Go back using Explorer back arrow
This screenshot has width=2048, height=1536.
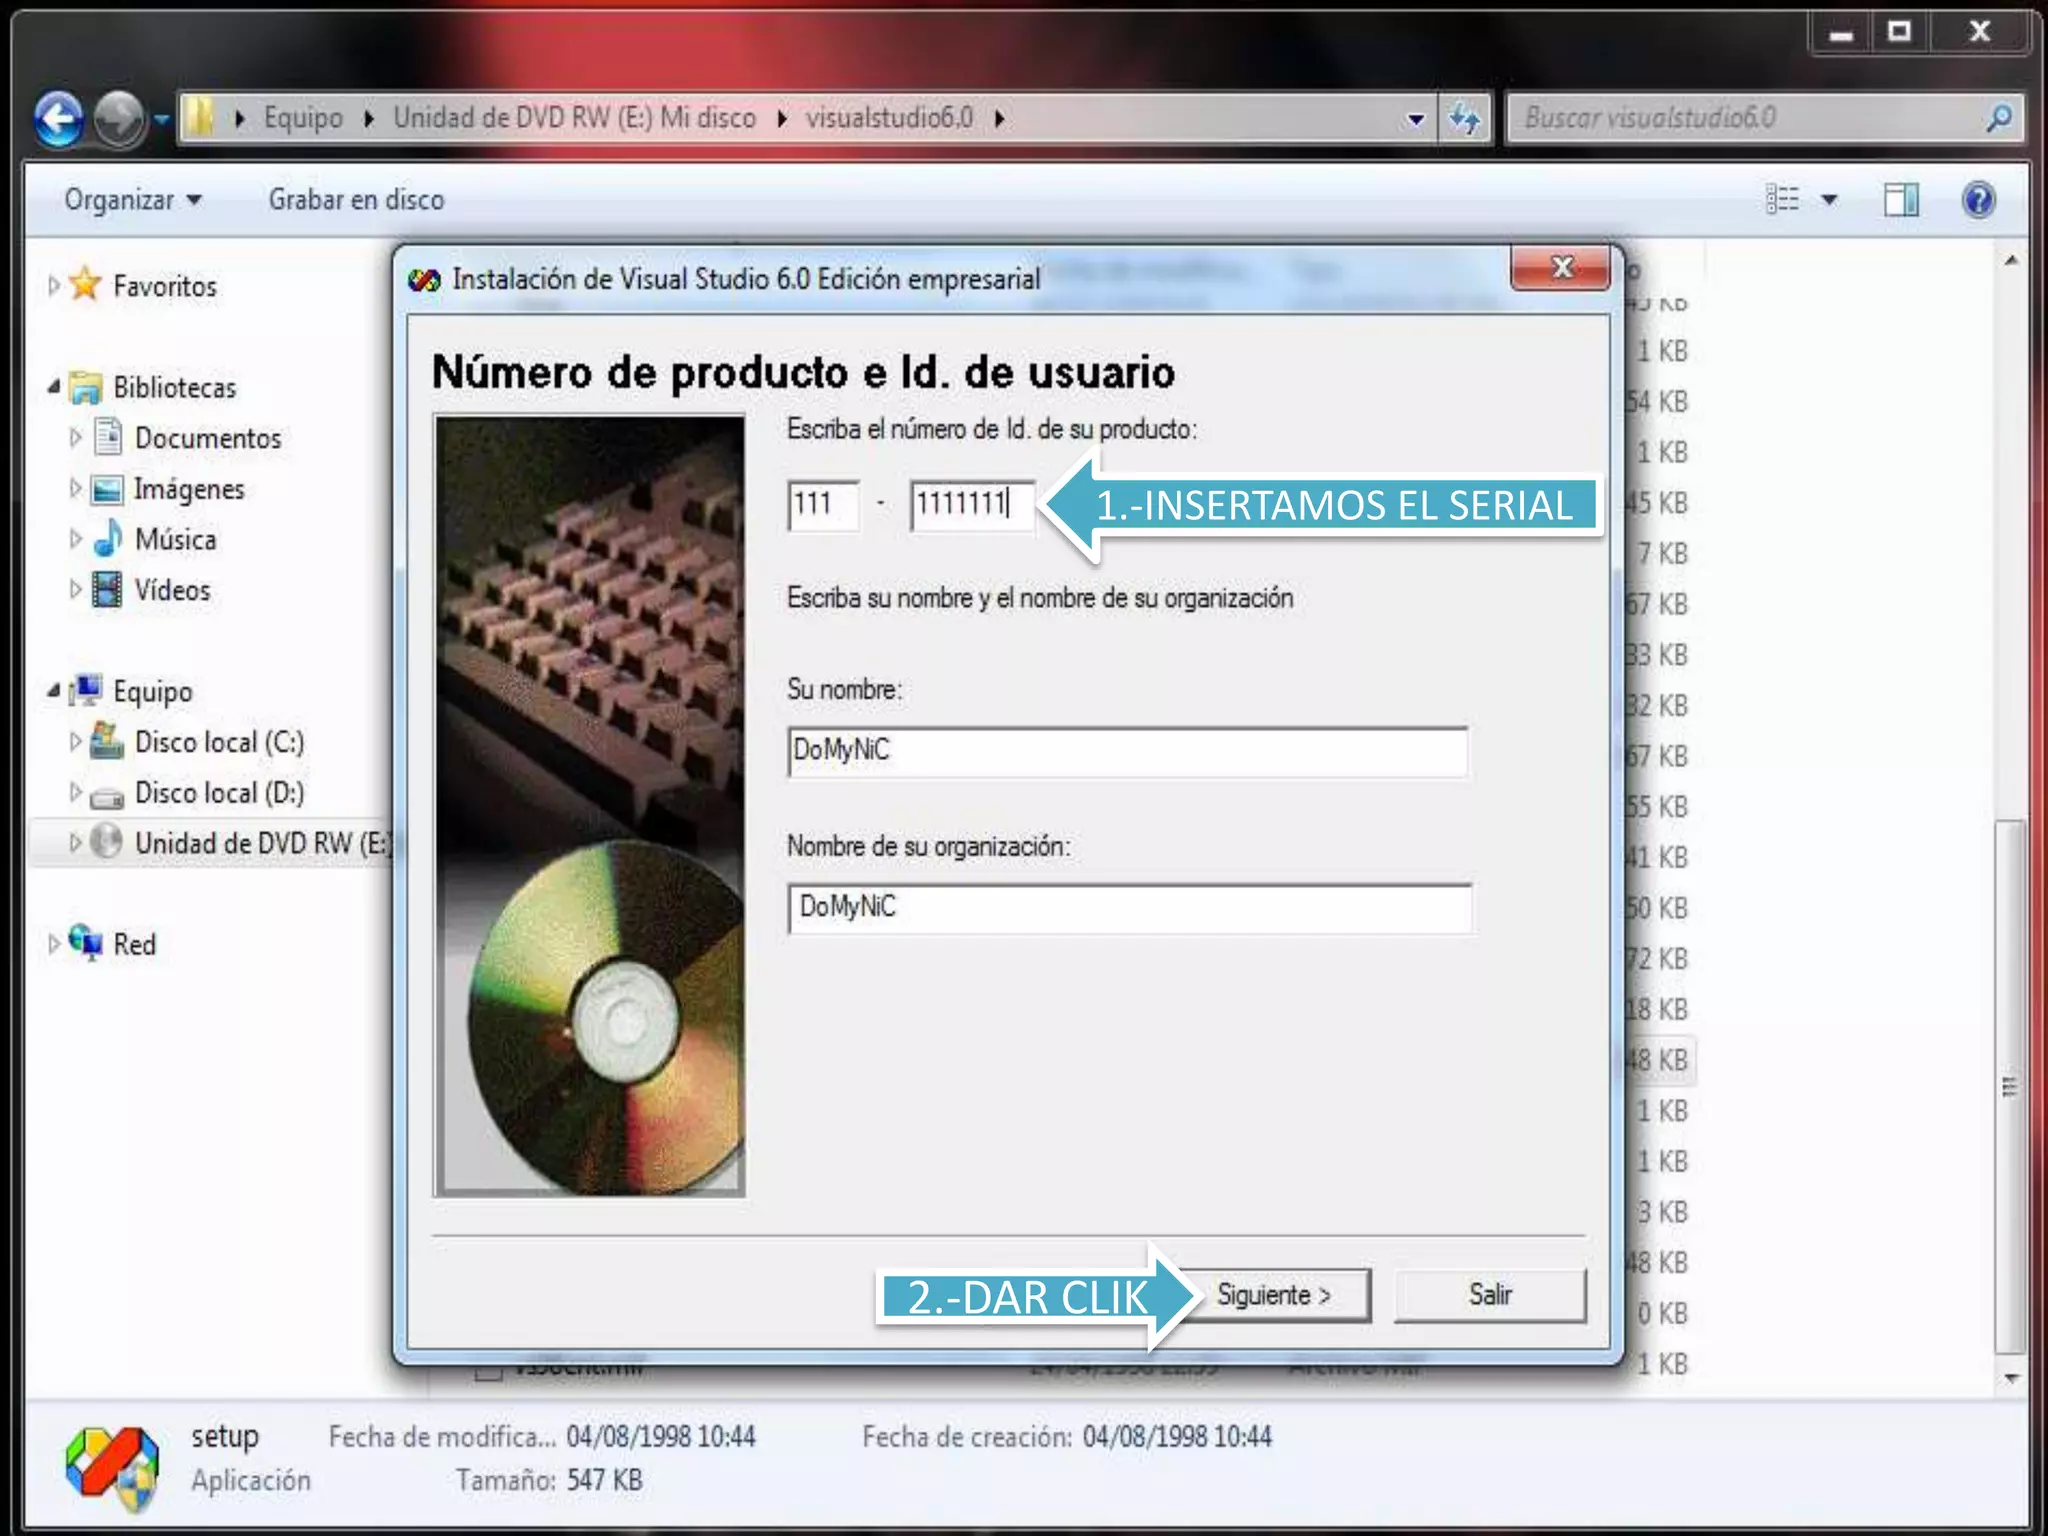coord(58,118)
